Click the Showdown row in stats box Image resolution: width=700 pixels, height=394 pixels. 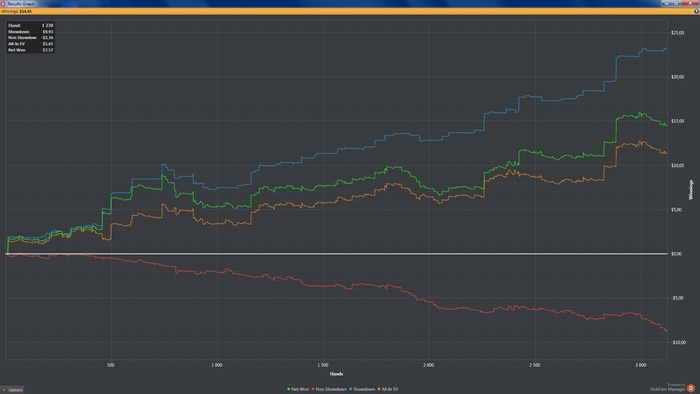30,32
